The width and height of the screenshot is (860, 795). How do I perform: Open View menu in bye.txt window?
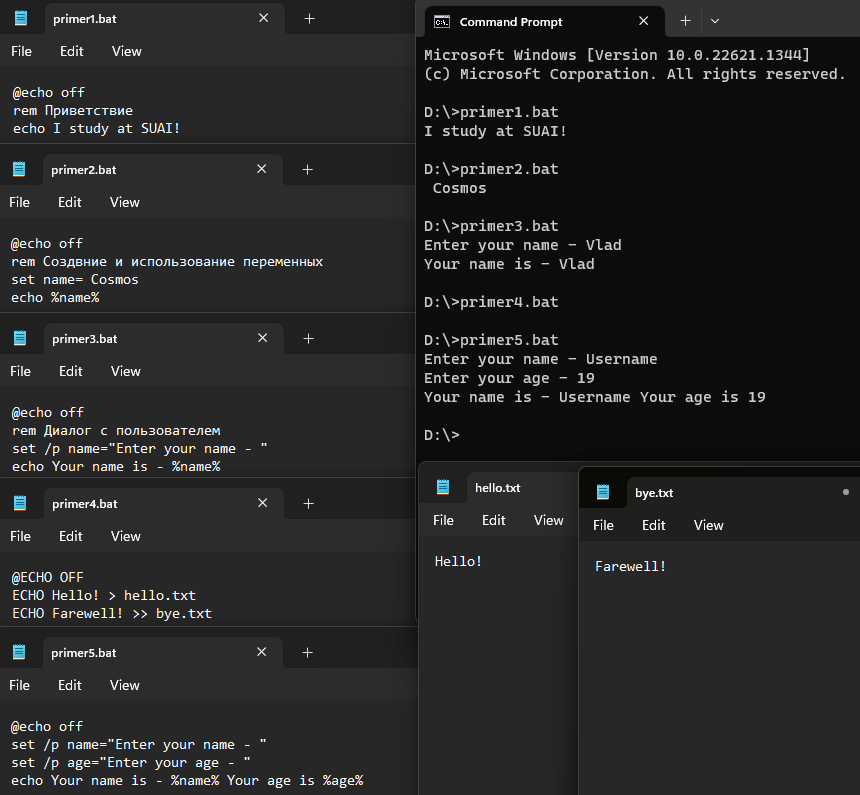click(709, 525)
